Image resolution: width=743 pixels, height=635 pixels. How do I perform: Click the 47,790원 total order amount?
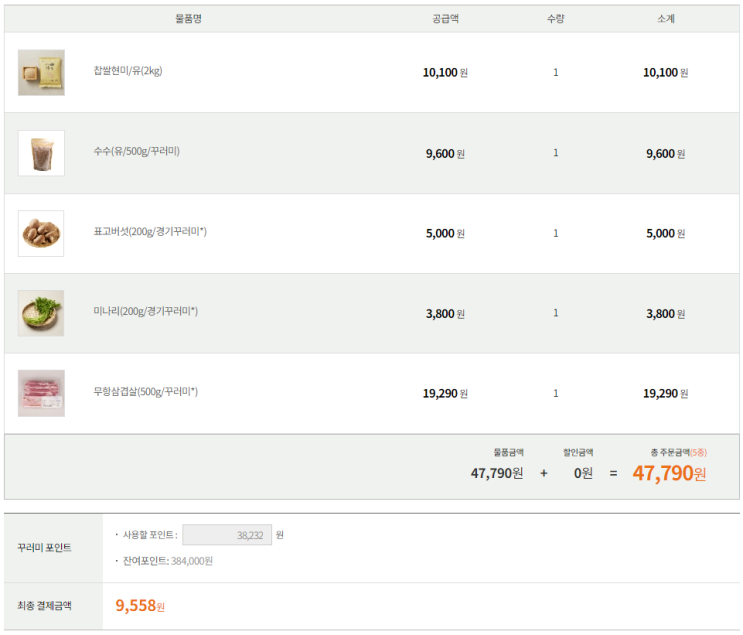pyautogui.click(x=669, y=473)
